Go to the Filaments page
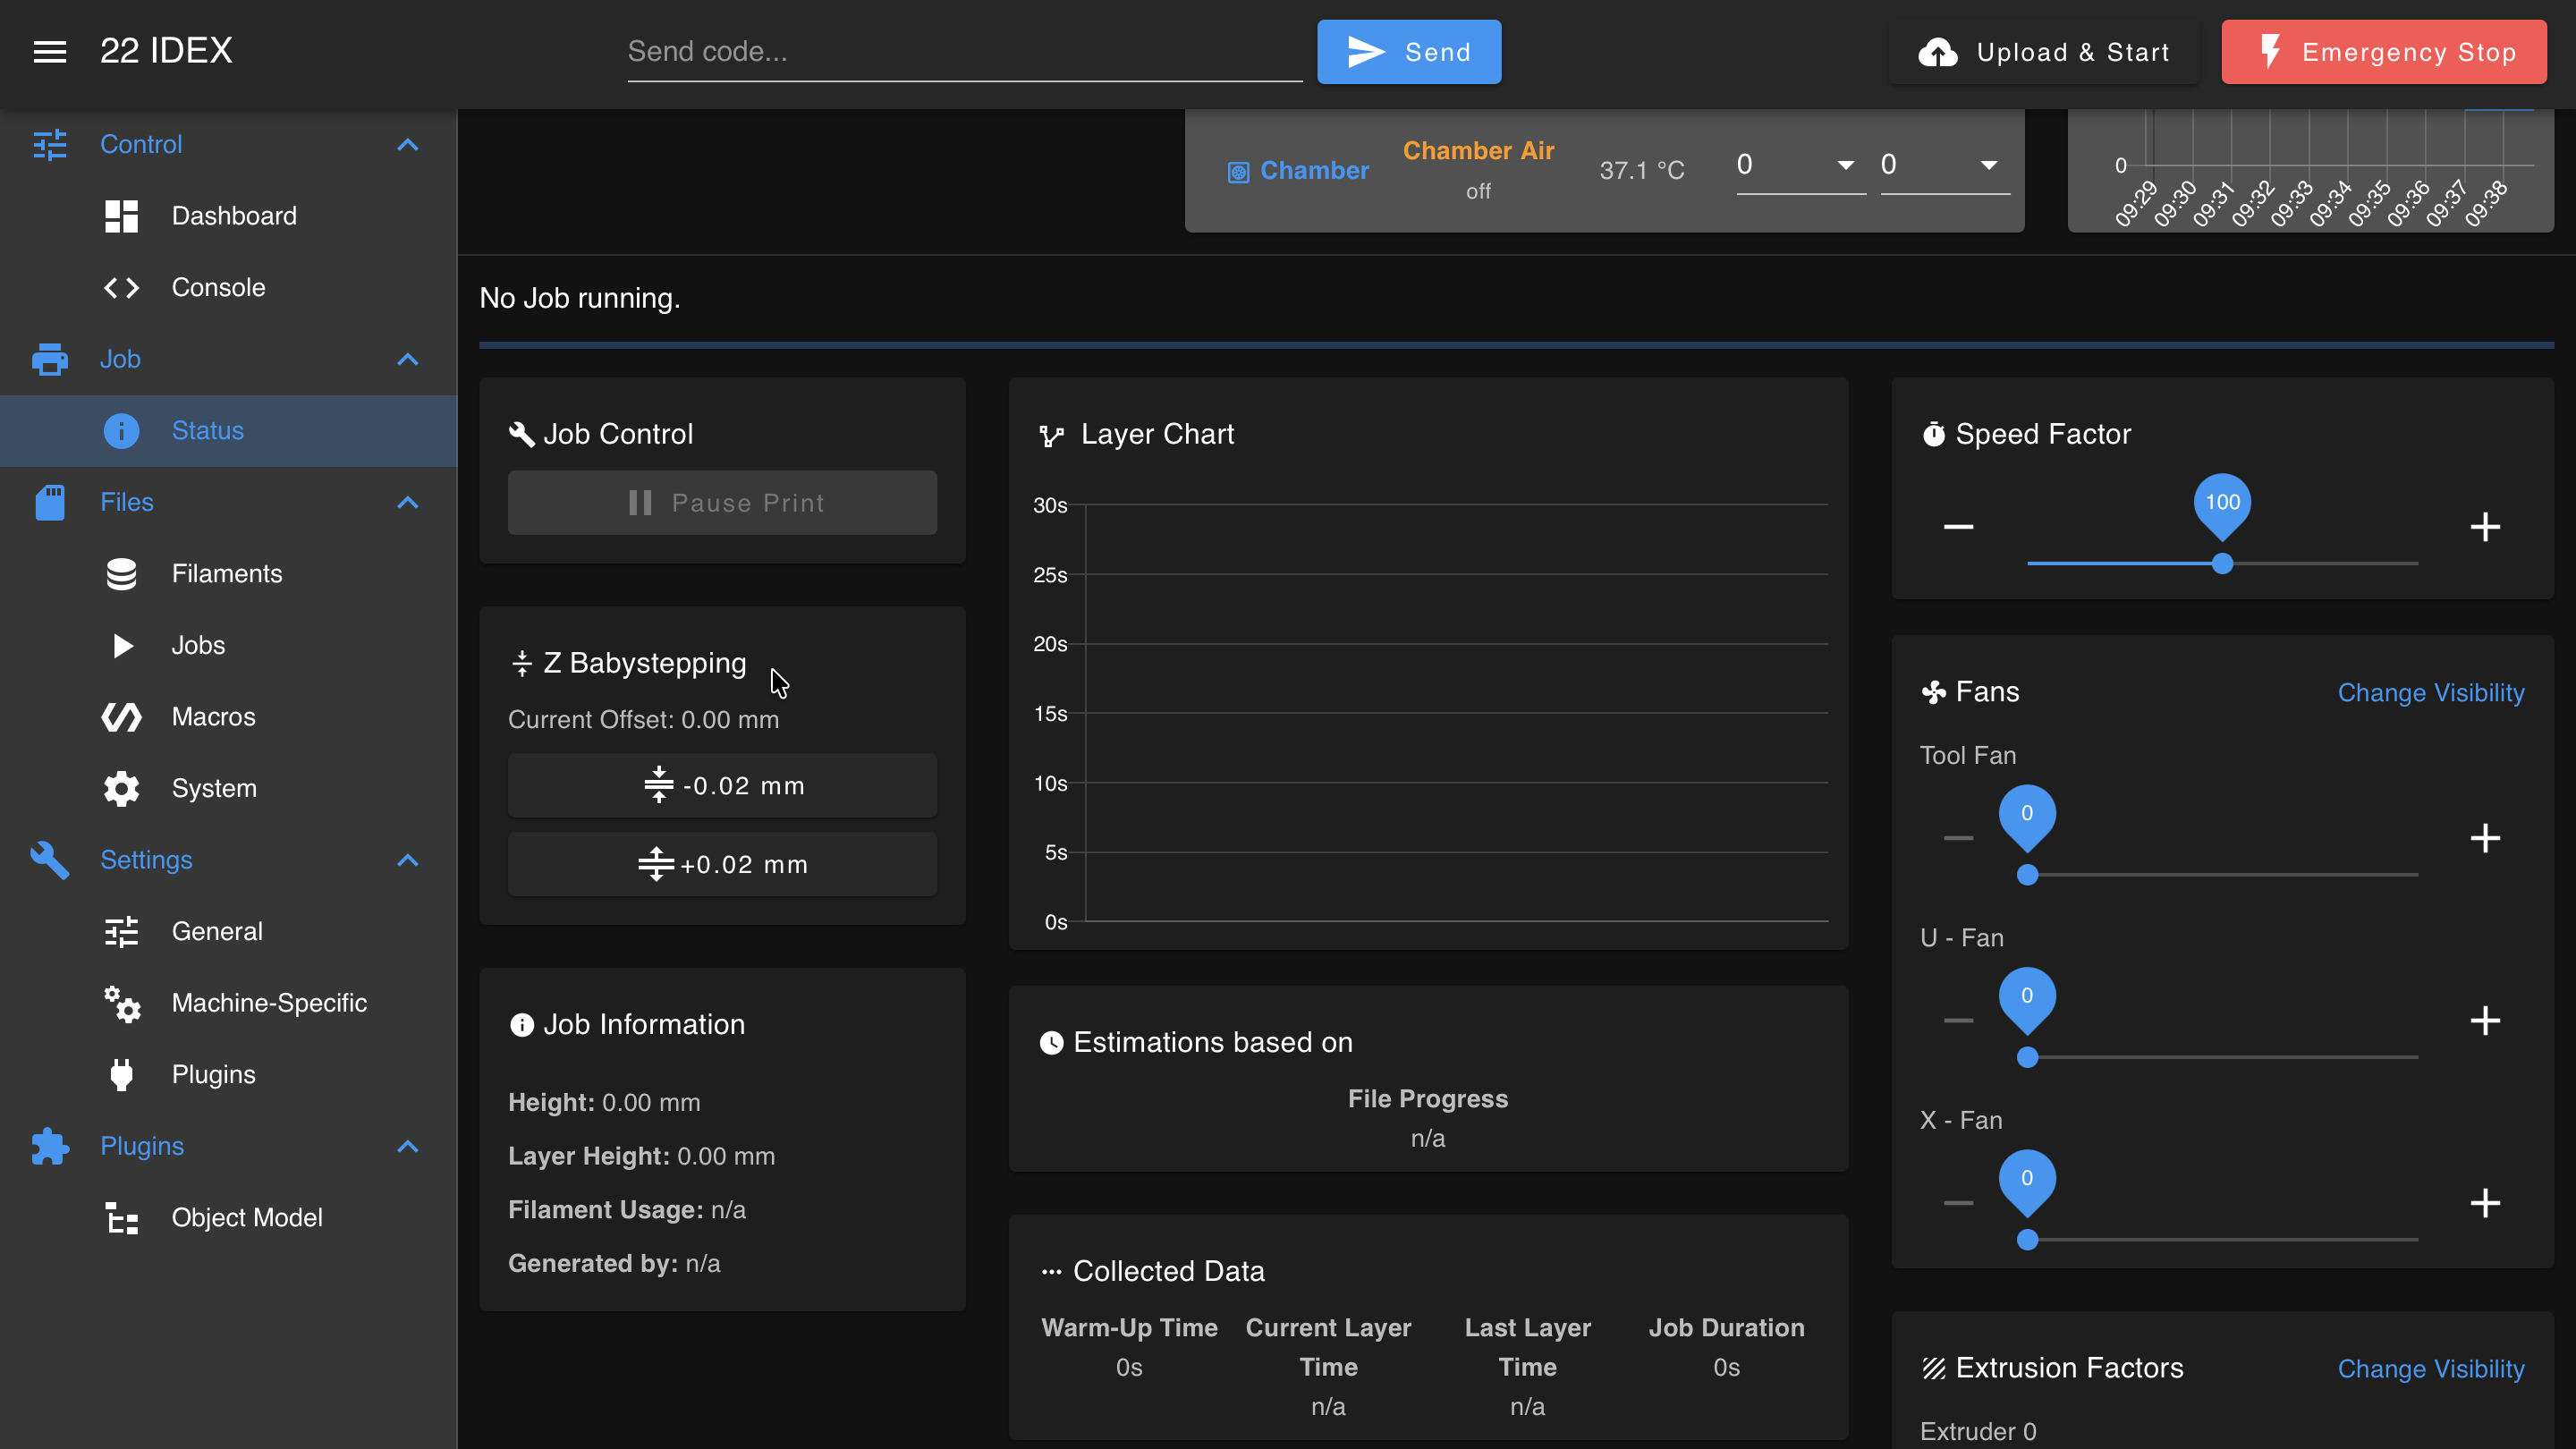Image resolution: width=2576 pixels, height=1449 pixels. [229, 574]
